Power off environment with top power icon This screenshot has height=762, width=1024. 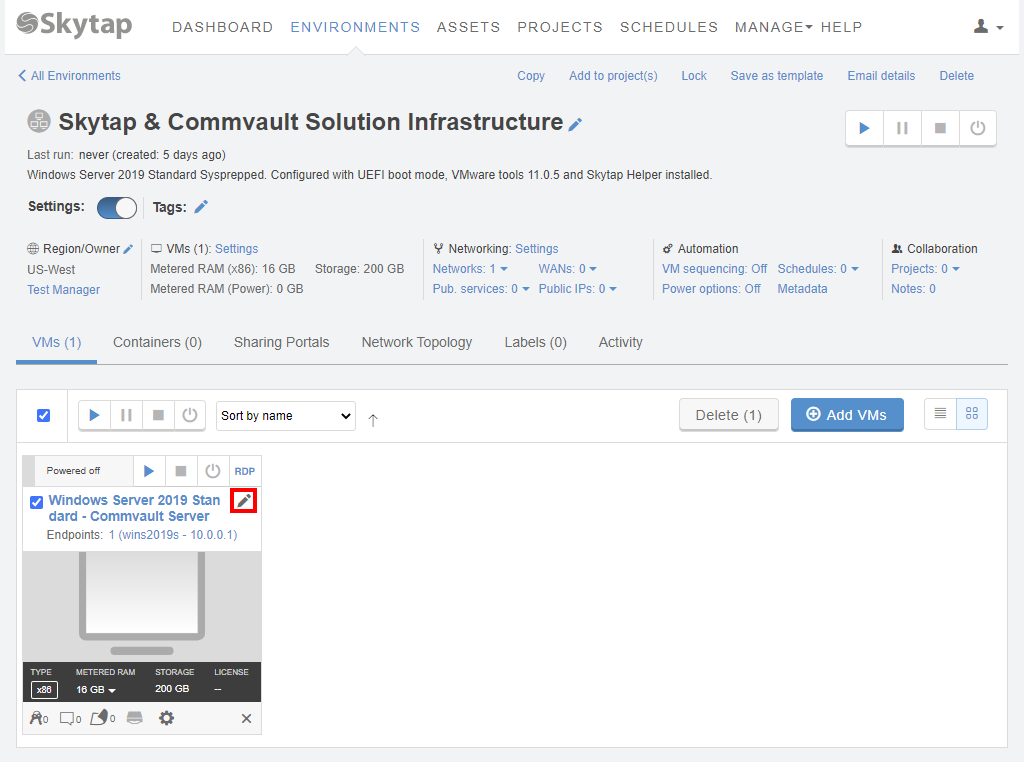point(978,128)
